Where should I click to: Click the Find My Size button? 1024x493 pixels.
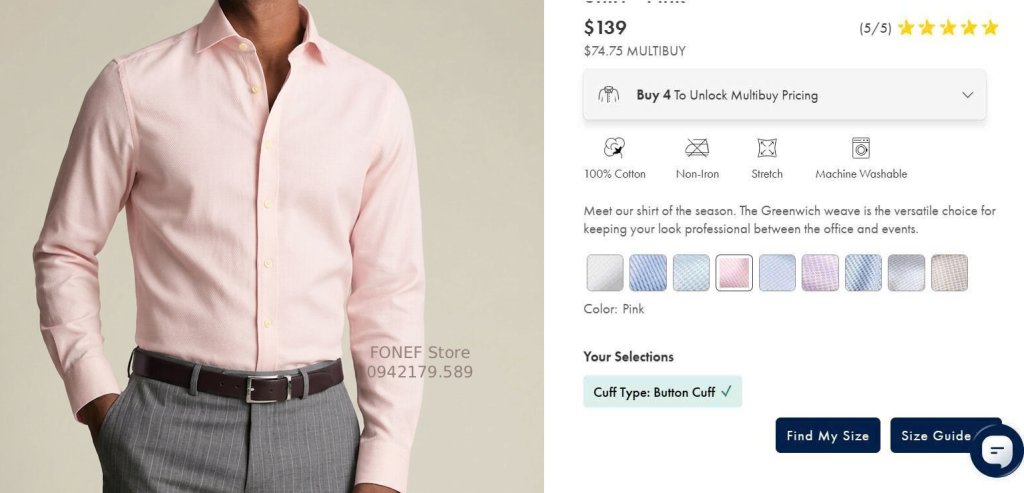(x=827, y=436)
